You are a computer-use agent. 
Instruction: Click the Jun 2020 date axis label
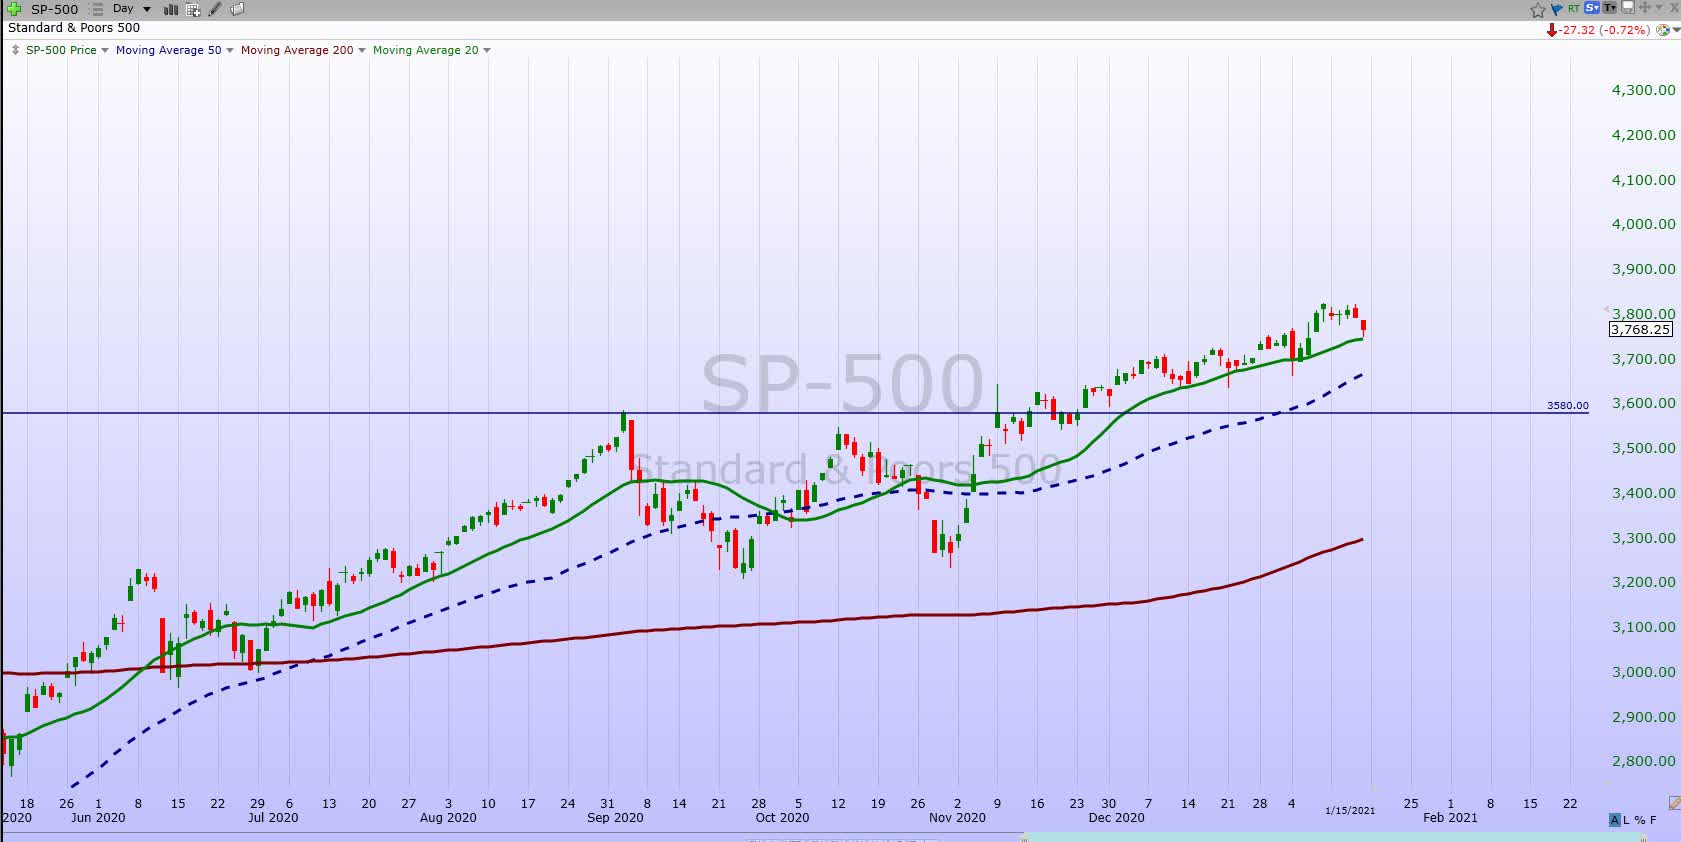pyautogui.click(x=98, y=818)
